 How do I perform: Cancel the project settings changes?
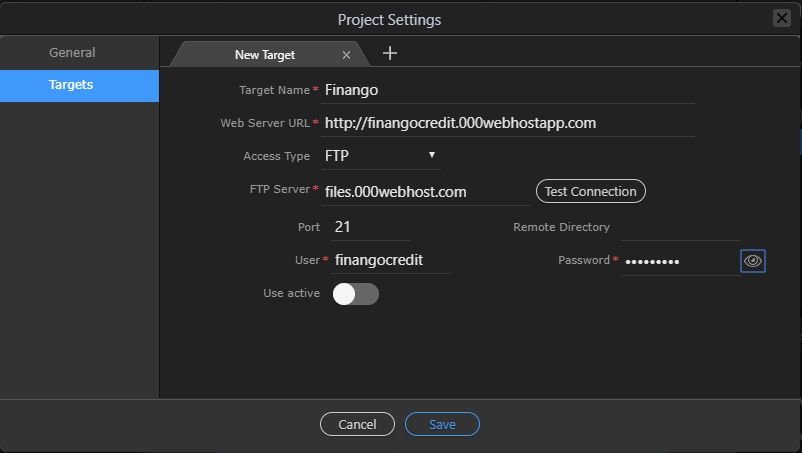[357, 424]
